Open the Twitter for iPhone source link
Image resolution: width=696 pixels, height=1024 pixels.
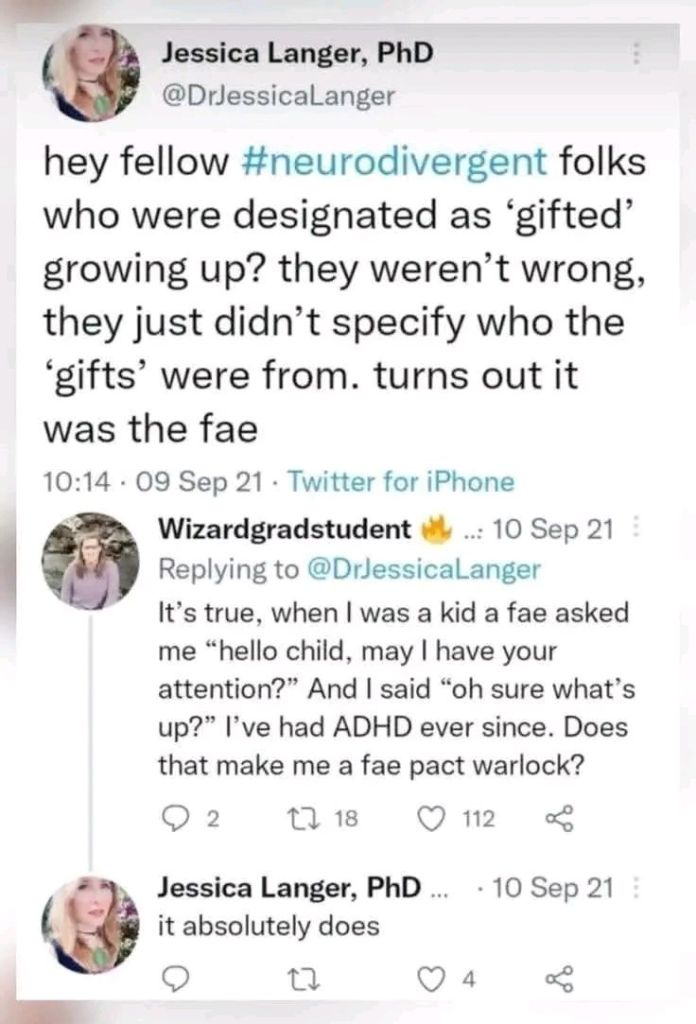400,482
